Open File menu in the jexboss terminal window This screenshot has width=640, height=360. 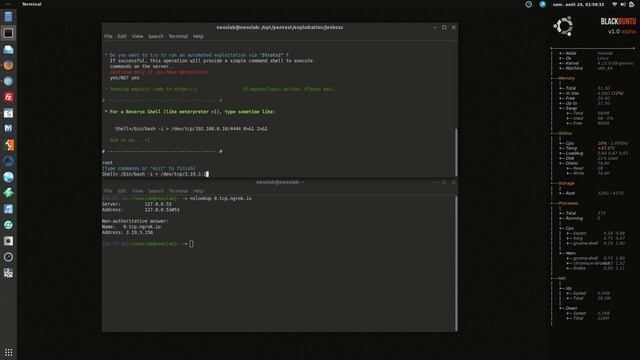click(x=108, y=36)
